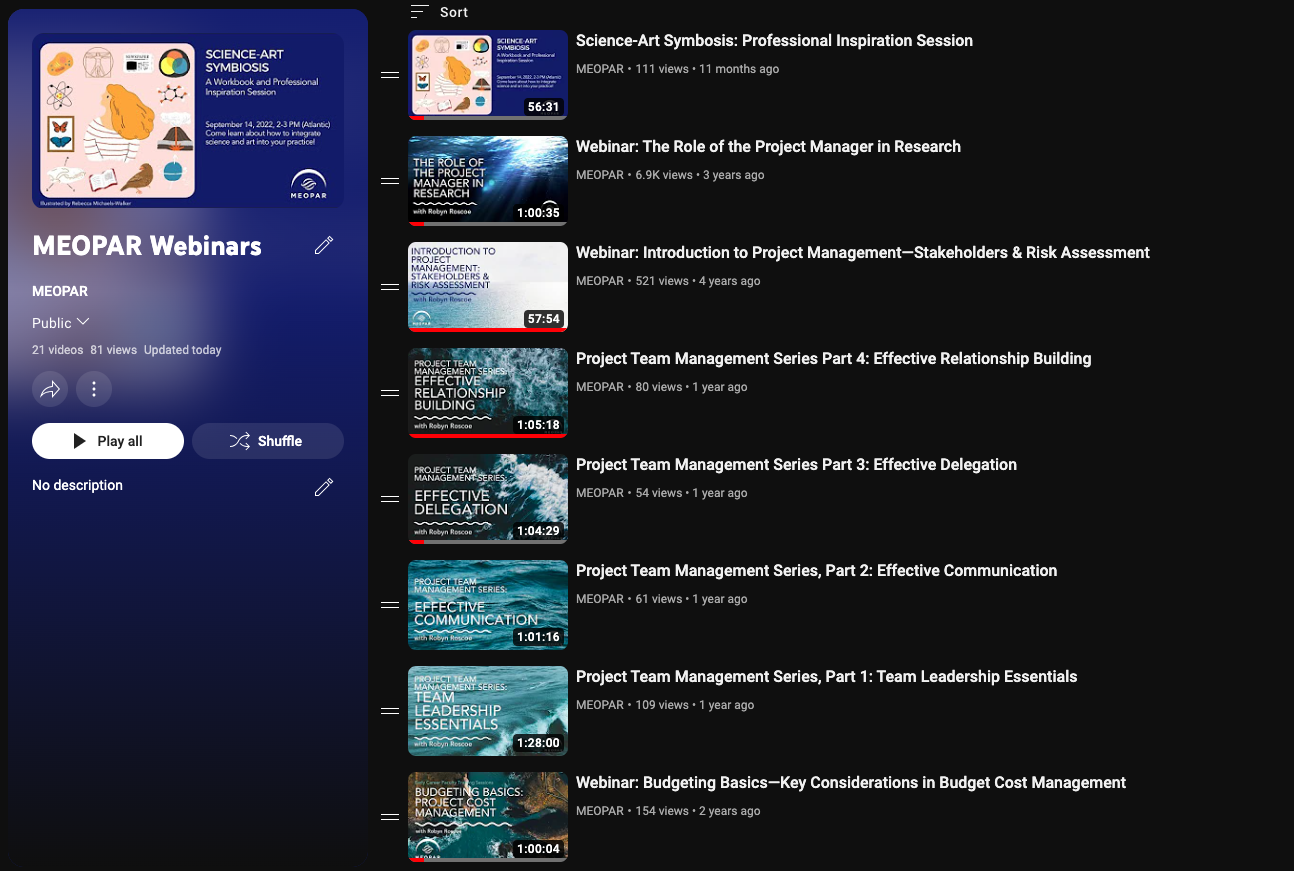Click '2 years ago' under Budgeting Basics
The height and width of the screenshot is (871, 1294).
[730, 811]
